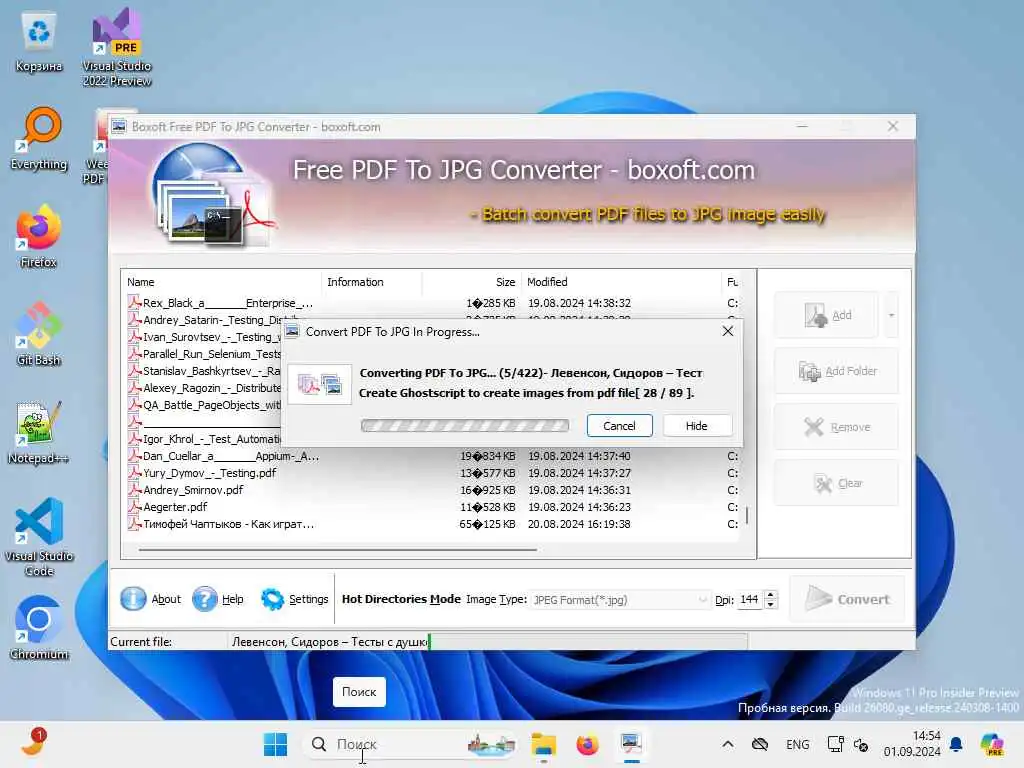1024x768 pixels.
Task: Click the Add files button
Action: [x=827, y=315]
